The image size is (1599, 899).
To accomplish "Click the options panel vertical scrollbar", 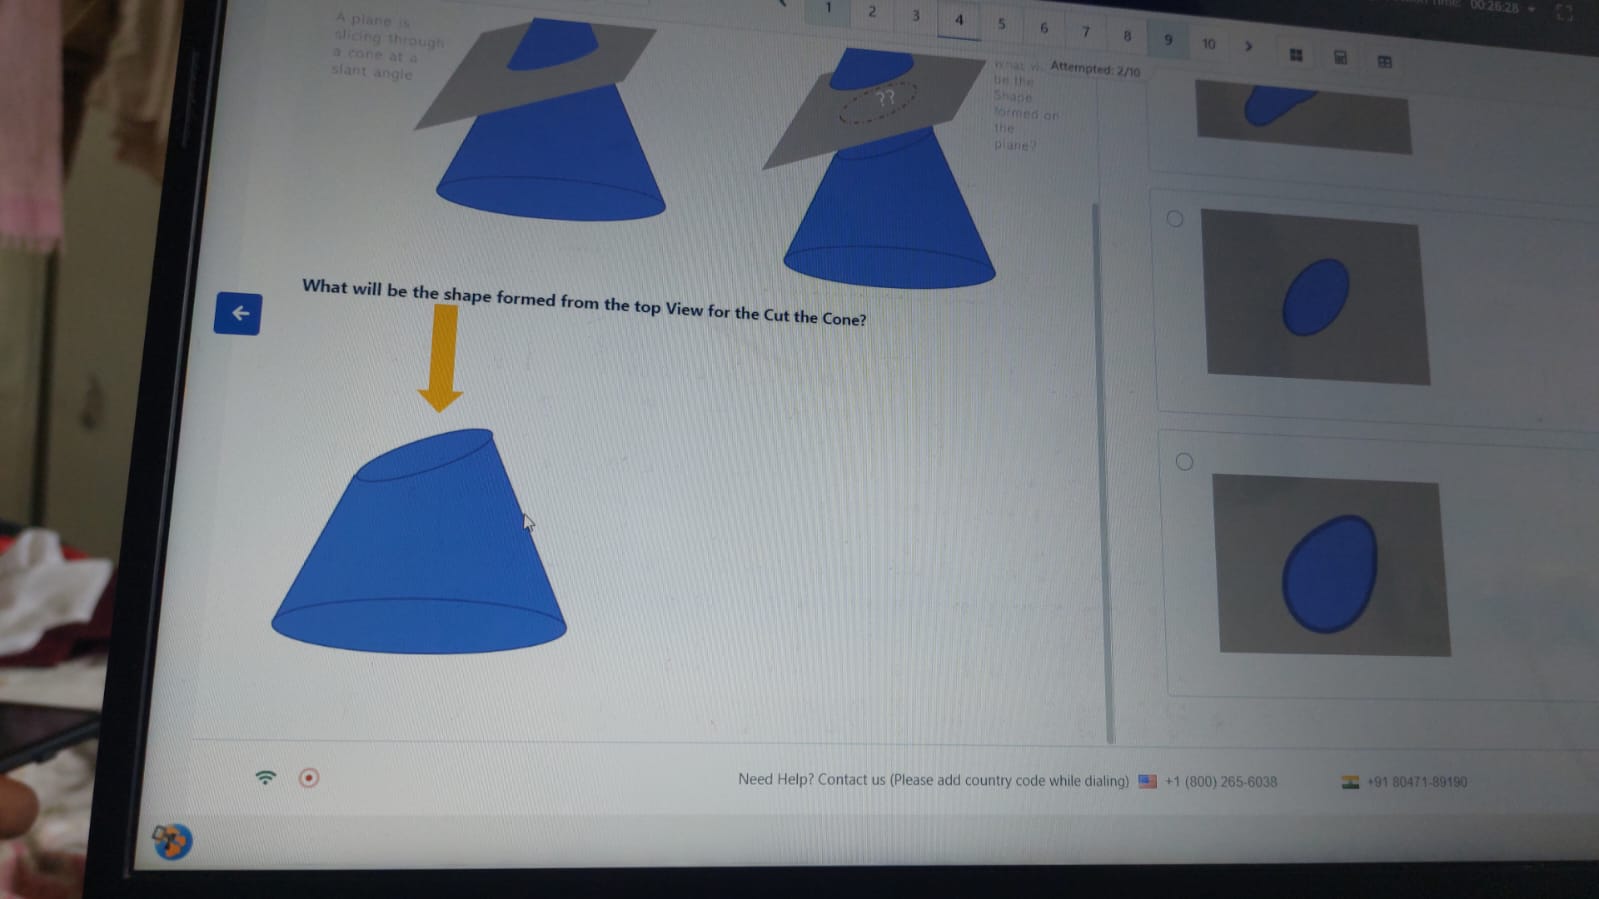I will [x=1104, y=472].
